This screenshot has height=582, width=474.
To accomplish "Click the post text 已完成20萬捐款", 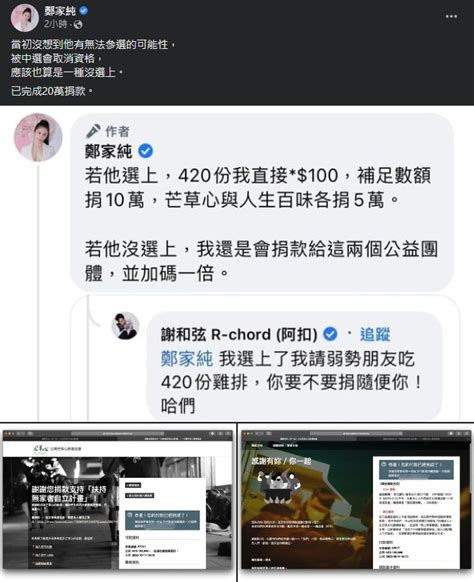I will pos(51,91).
